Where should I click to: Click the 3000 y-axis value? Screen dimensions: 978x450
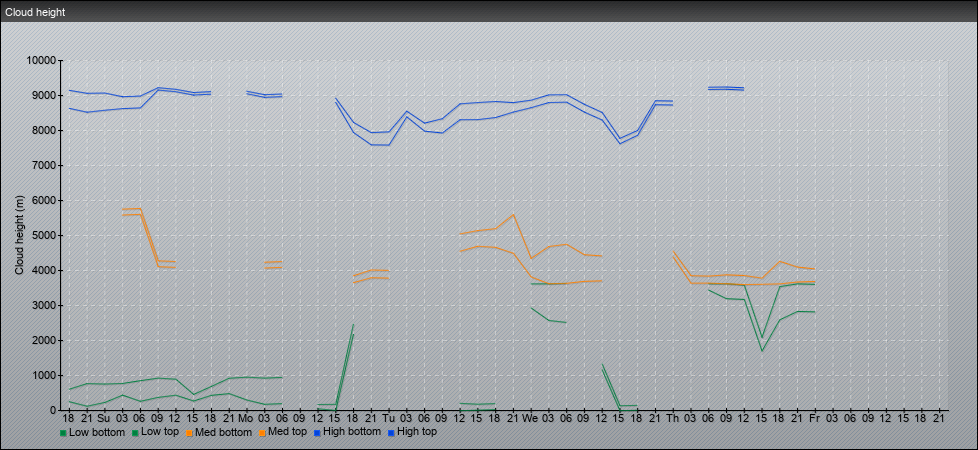(x=43, y=305)
